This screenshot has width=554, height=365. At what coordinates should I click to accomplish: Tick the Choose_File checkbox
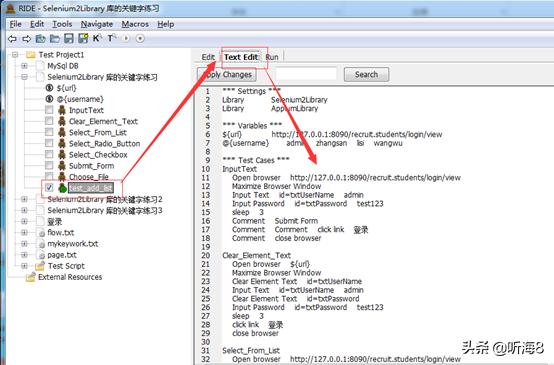[x=49, y=176]
